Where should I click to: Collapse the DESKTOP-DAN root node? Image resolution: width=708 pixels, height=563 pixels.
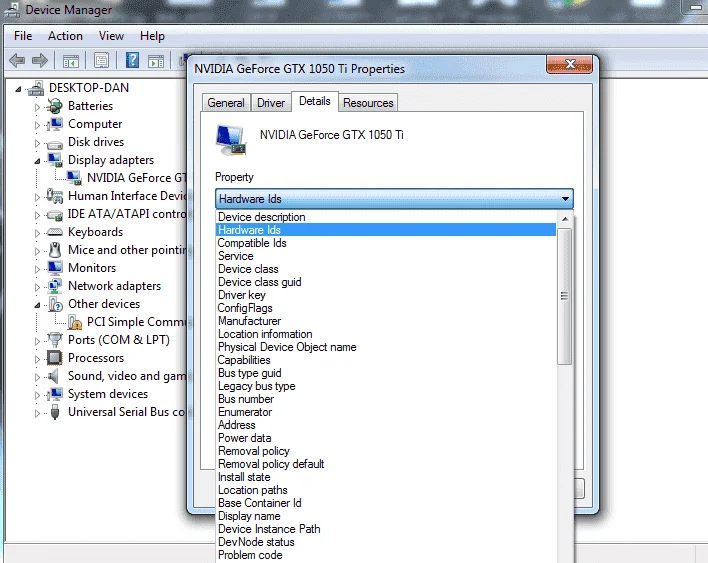[x=18, y=89]
